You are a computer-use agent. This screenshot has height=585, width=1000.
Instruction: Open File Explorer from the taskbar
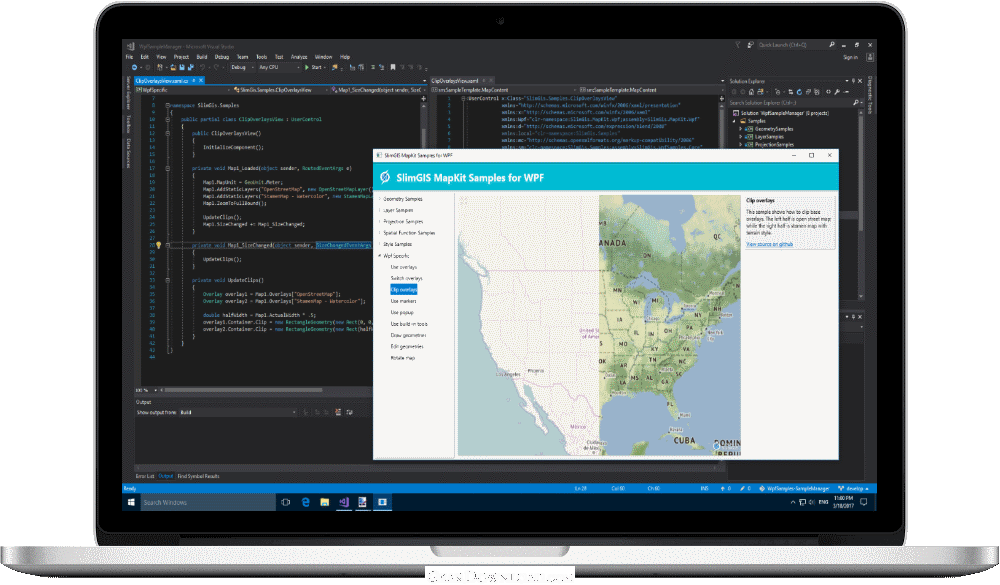pos(325,502)
